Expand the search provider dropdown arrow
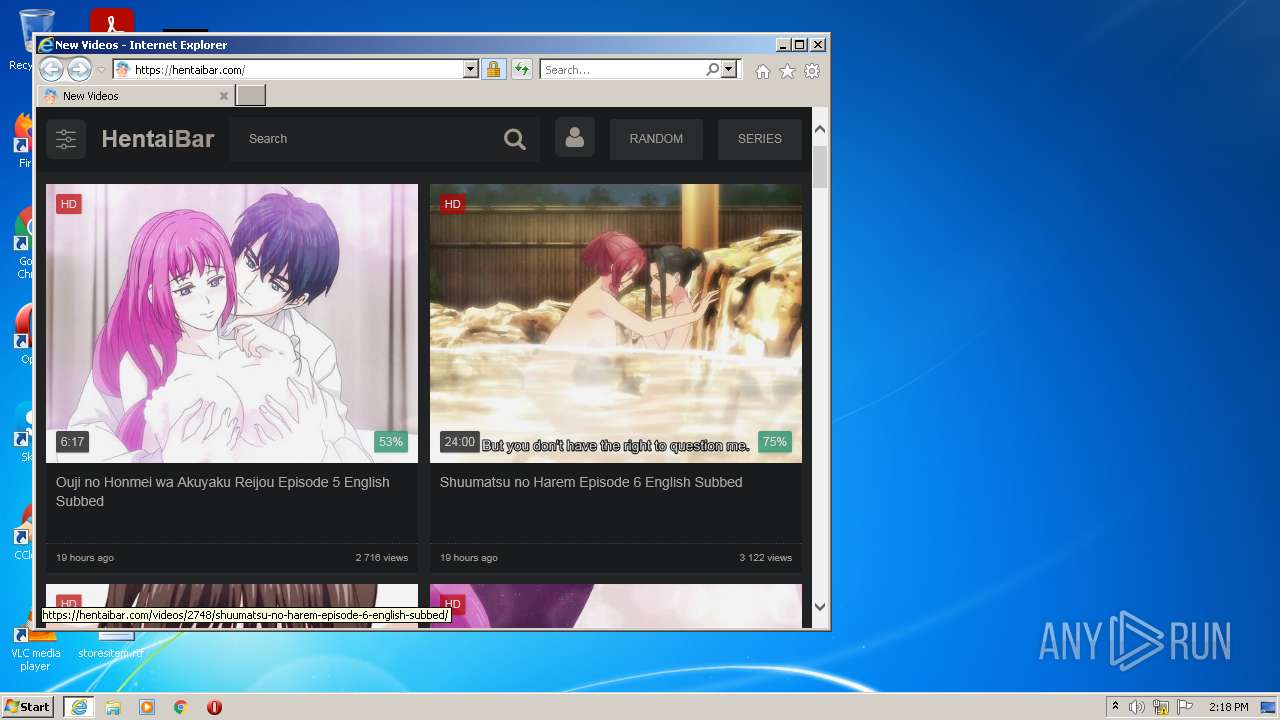This screenshot has width=1280, height=720. click(x=729, y=69)
